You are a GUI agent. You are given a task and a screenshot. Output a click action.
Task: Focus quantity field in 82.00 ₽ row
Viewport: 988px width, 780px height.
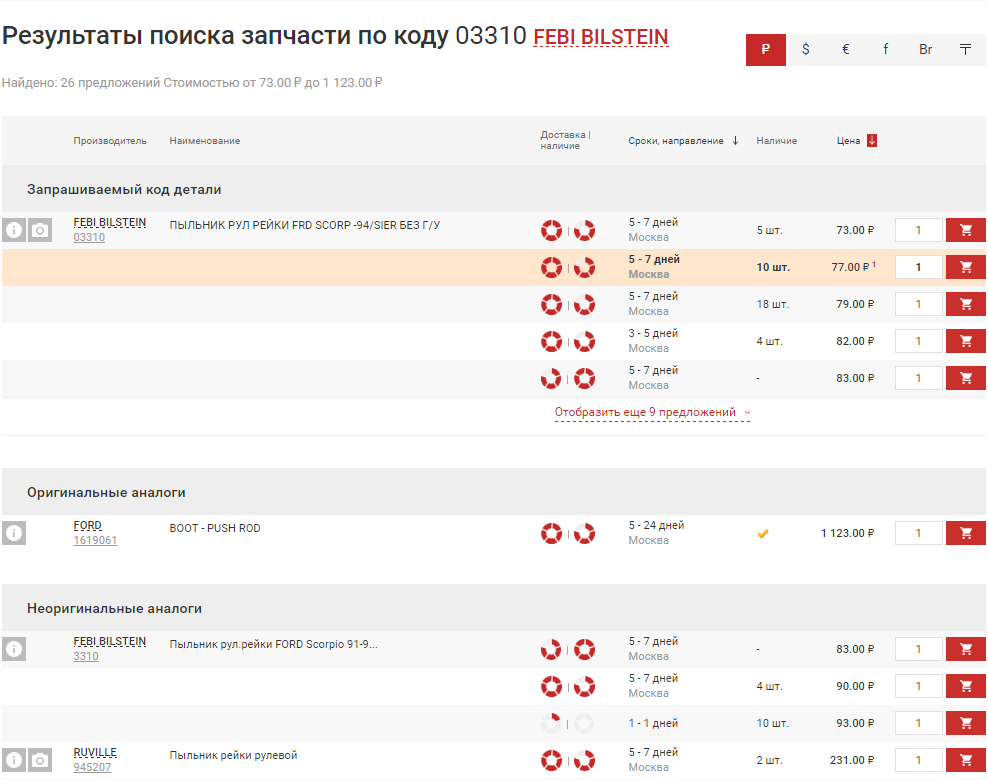coord(919,341)
